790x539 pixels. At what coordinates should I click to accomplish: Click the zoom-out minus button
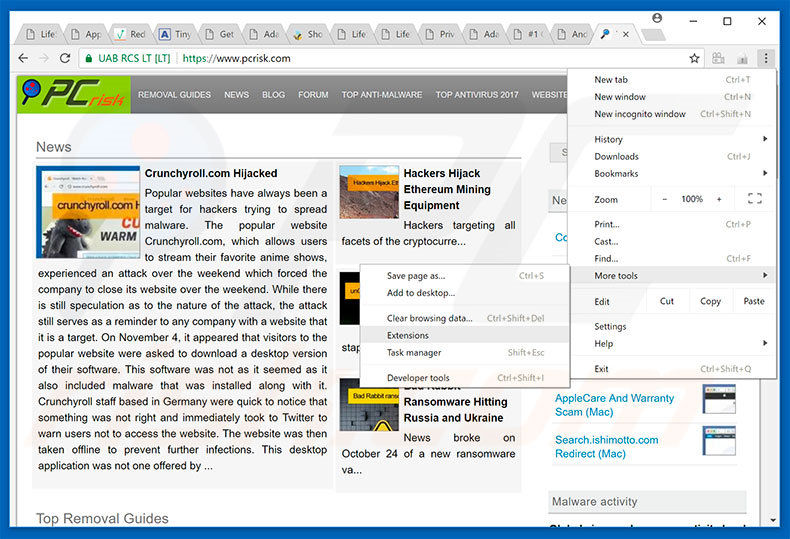click(664, 199)
